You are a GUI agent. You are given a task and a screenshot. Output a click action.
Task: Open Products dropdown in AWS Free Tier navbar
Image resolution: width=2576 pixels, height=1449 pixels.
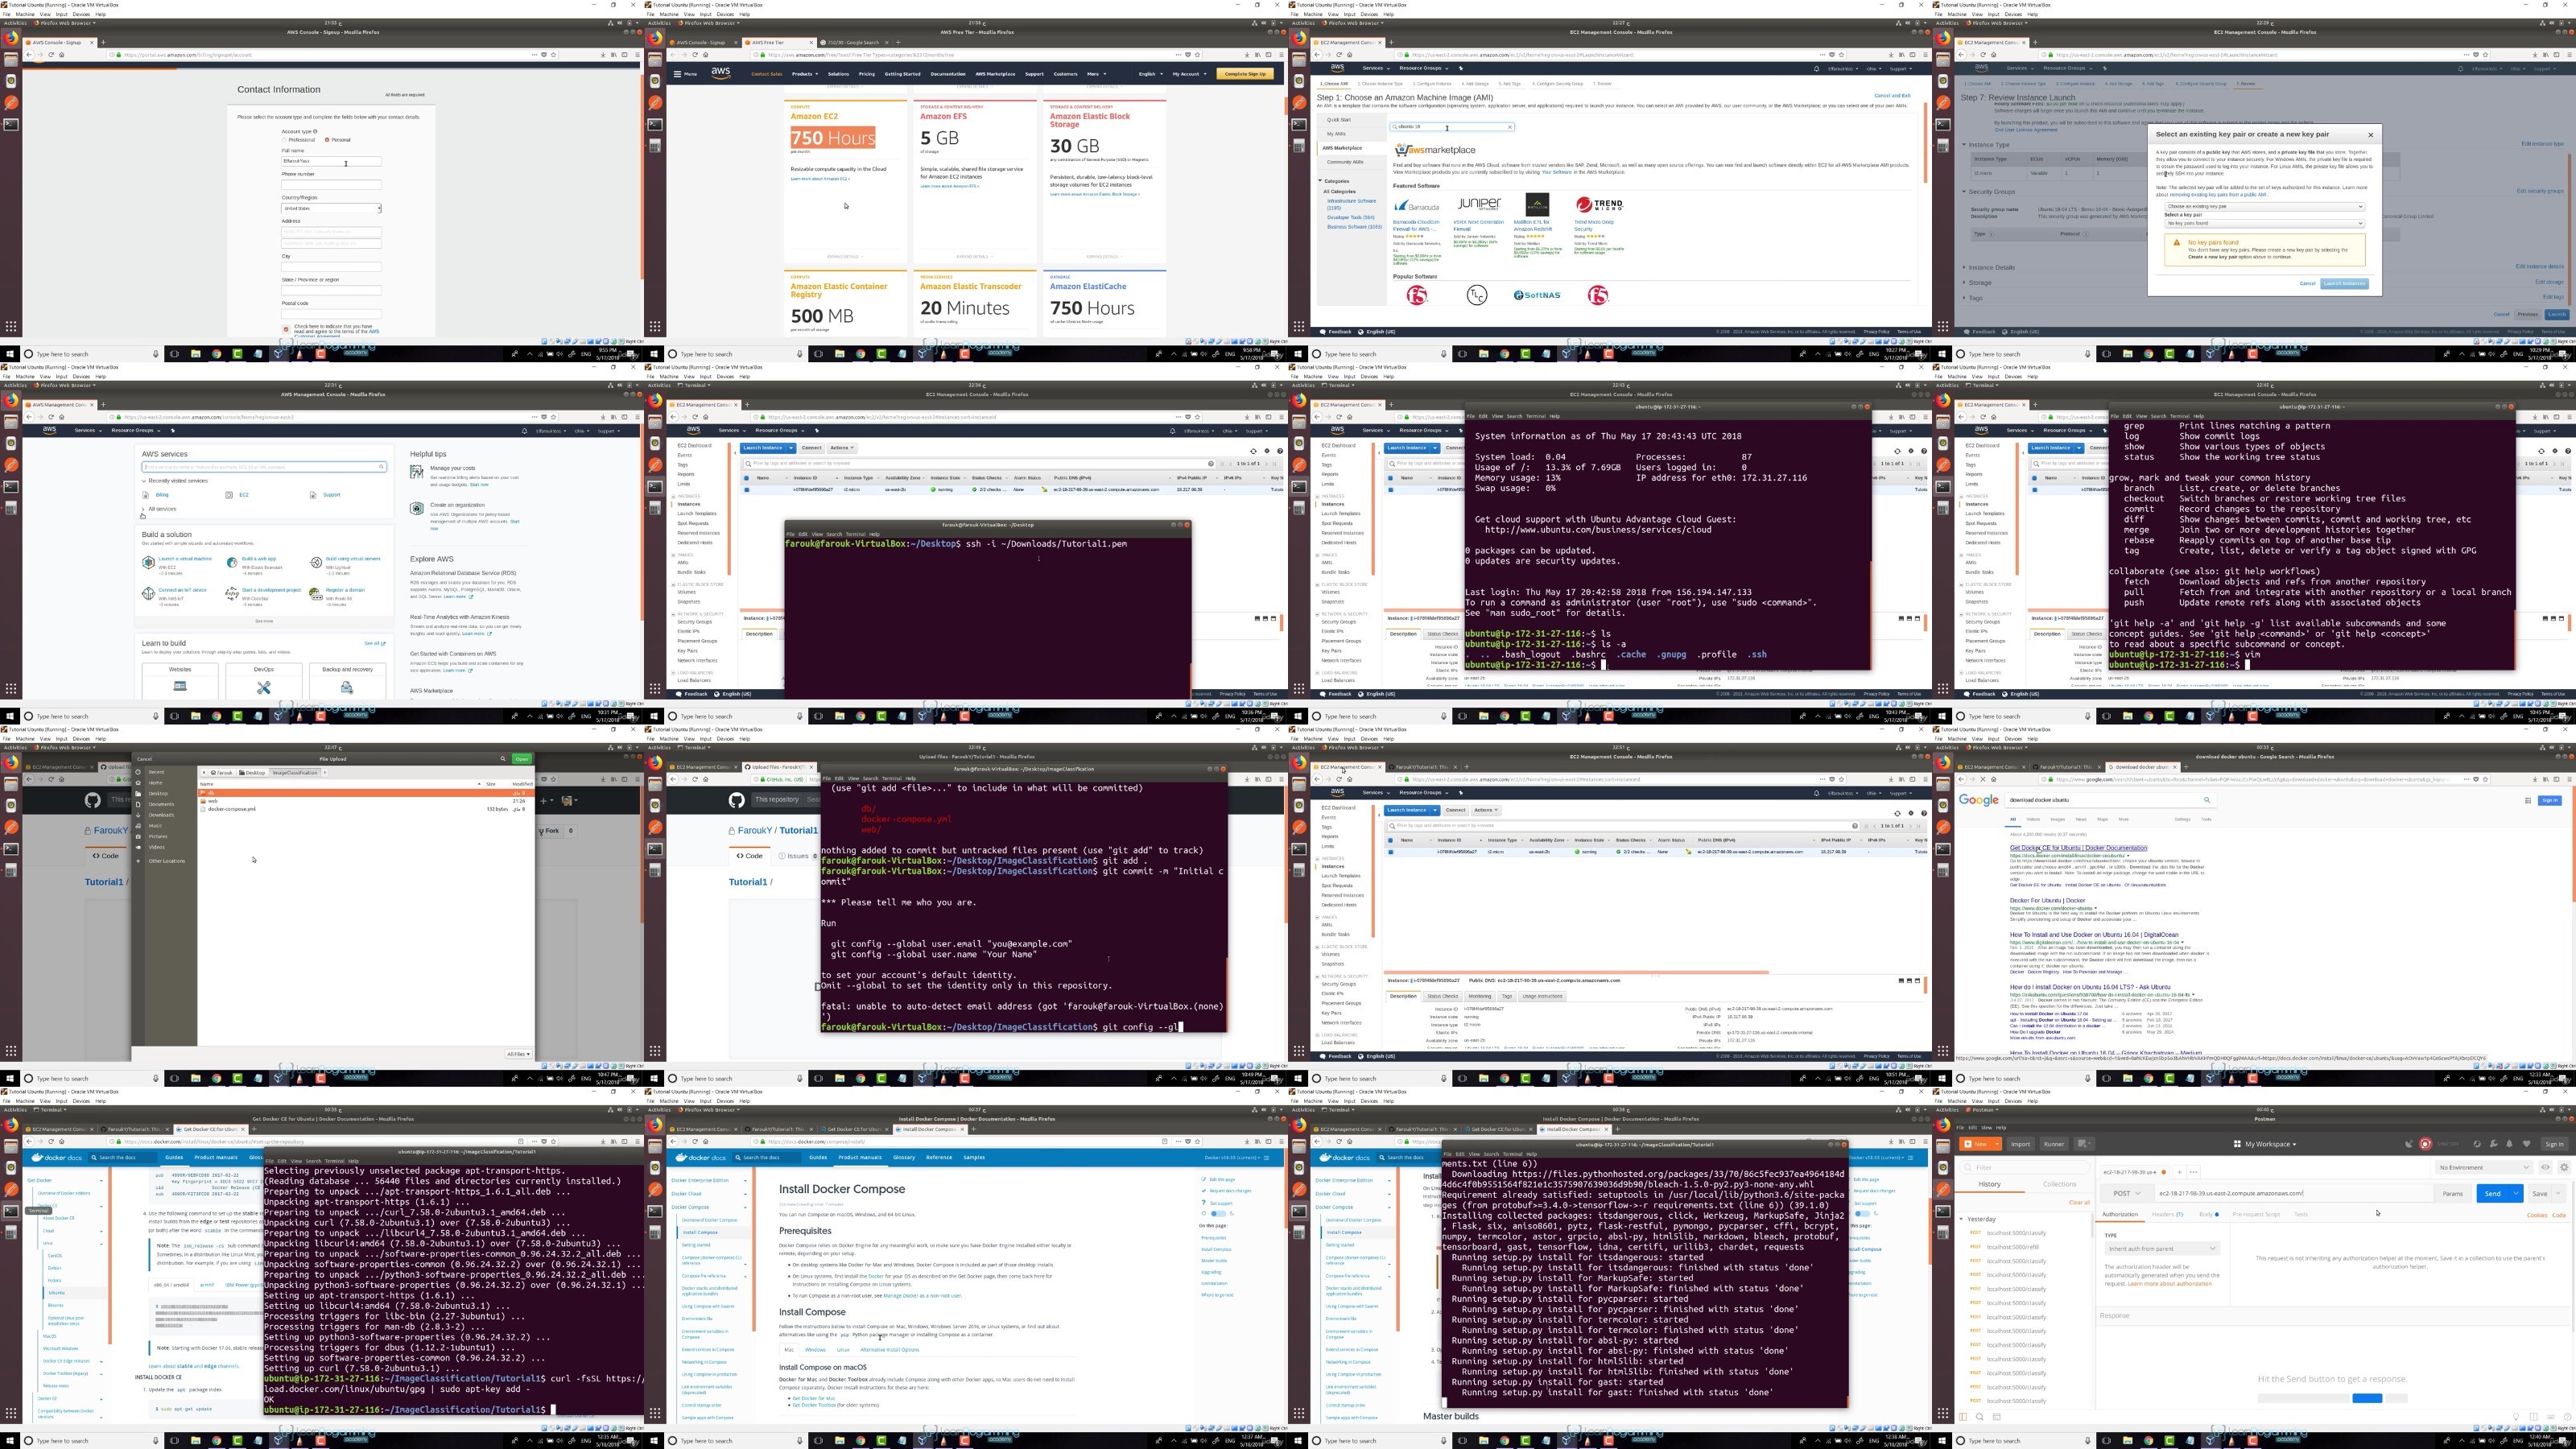pyautogui.click(x=804, y=74)
